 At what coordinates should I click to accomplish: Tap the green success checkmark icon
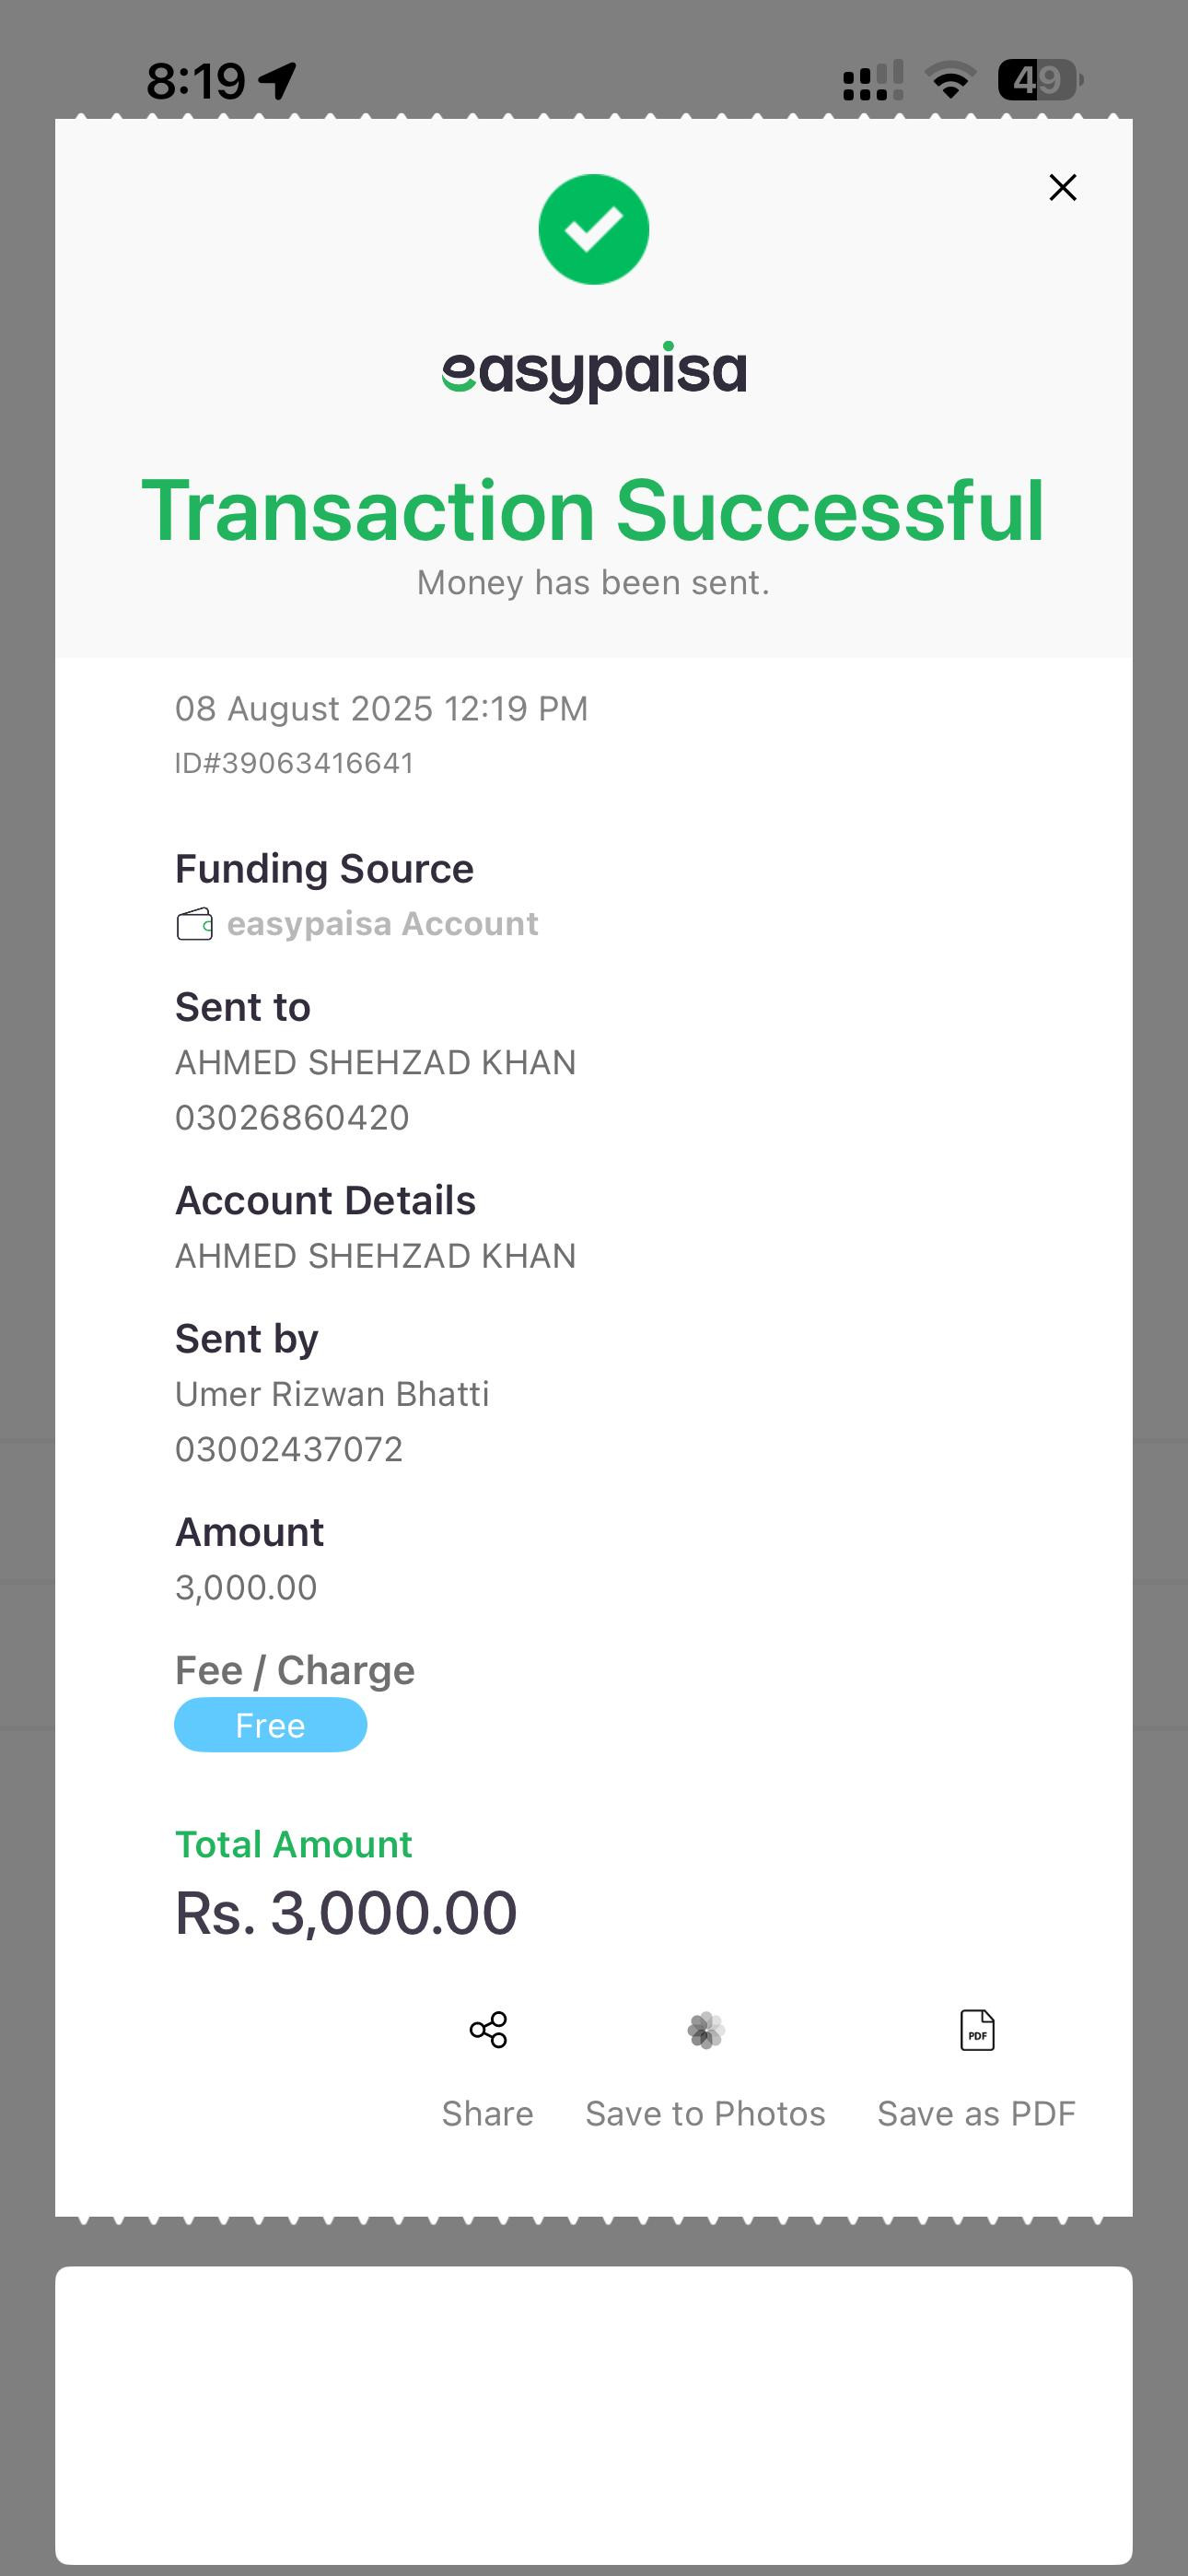tap(594, 229)
